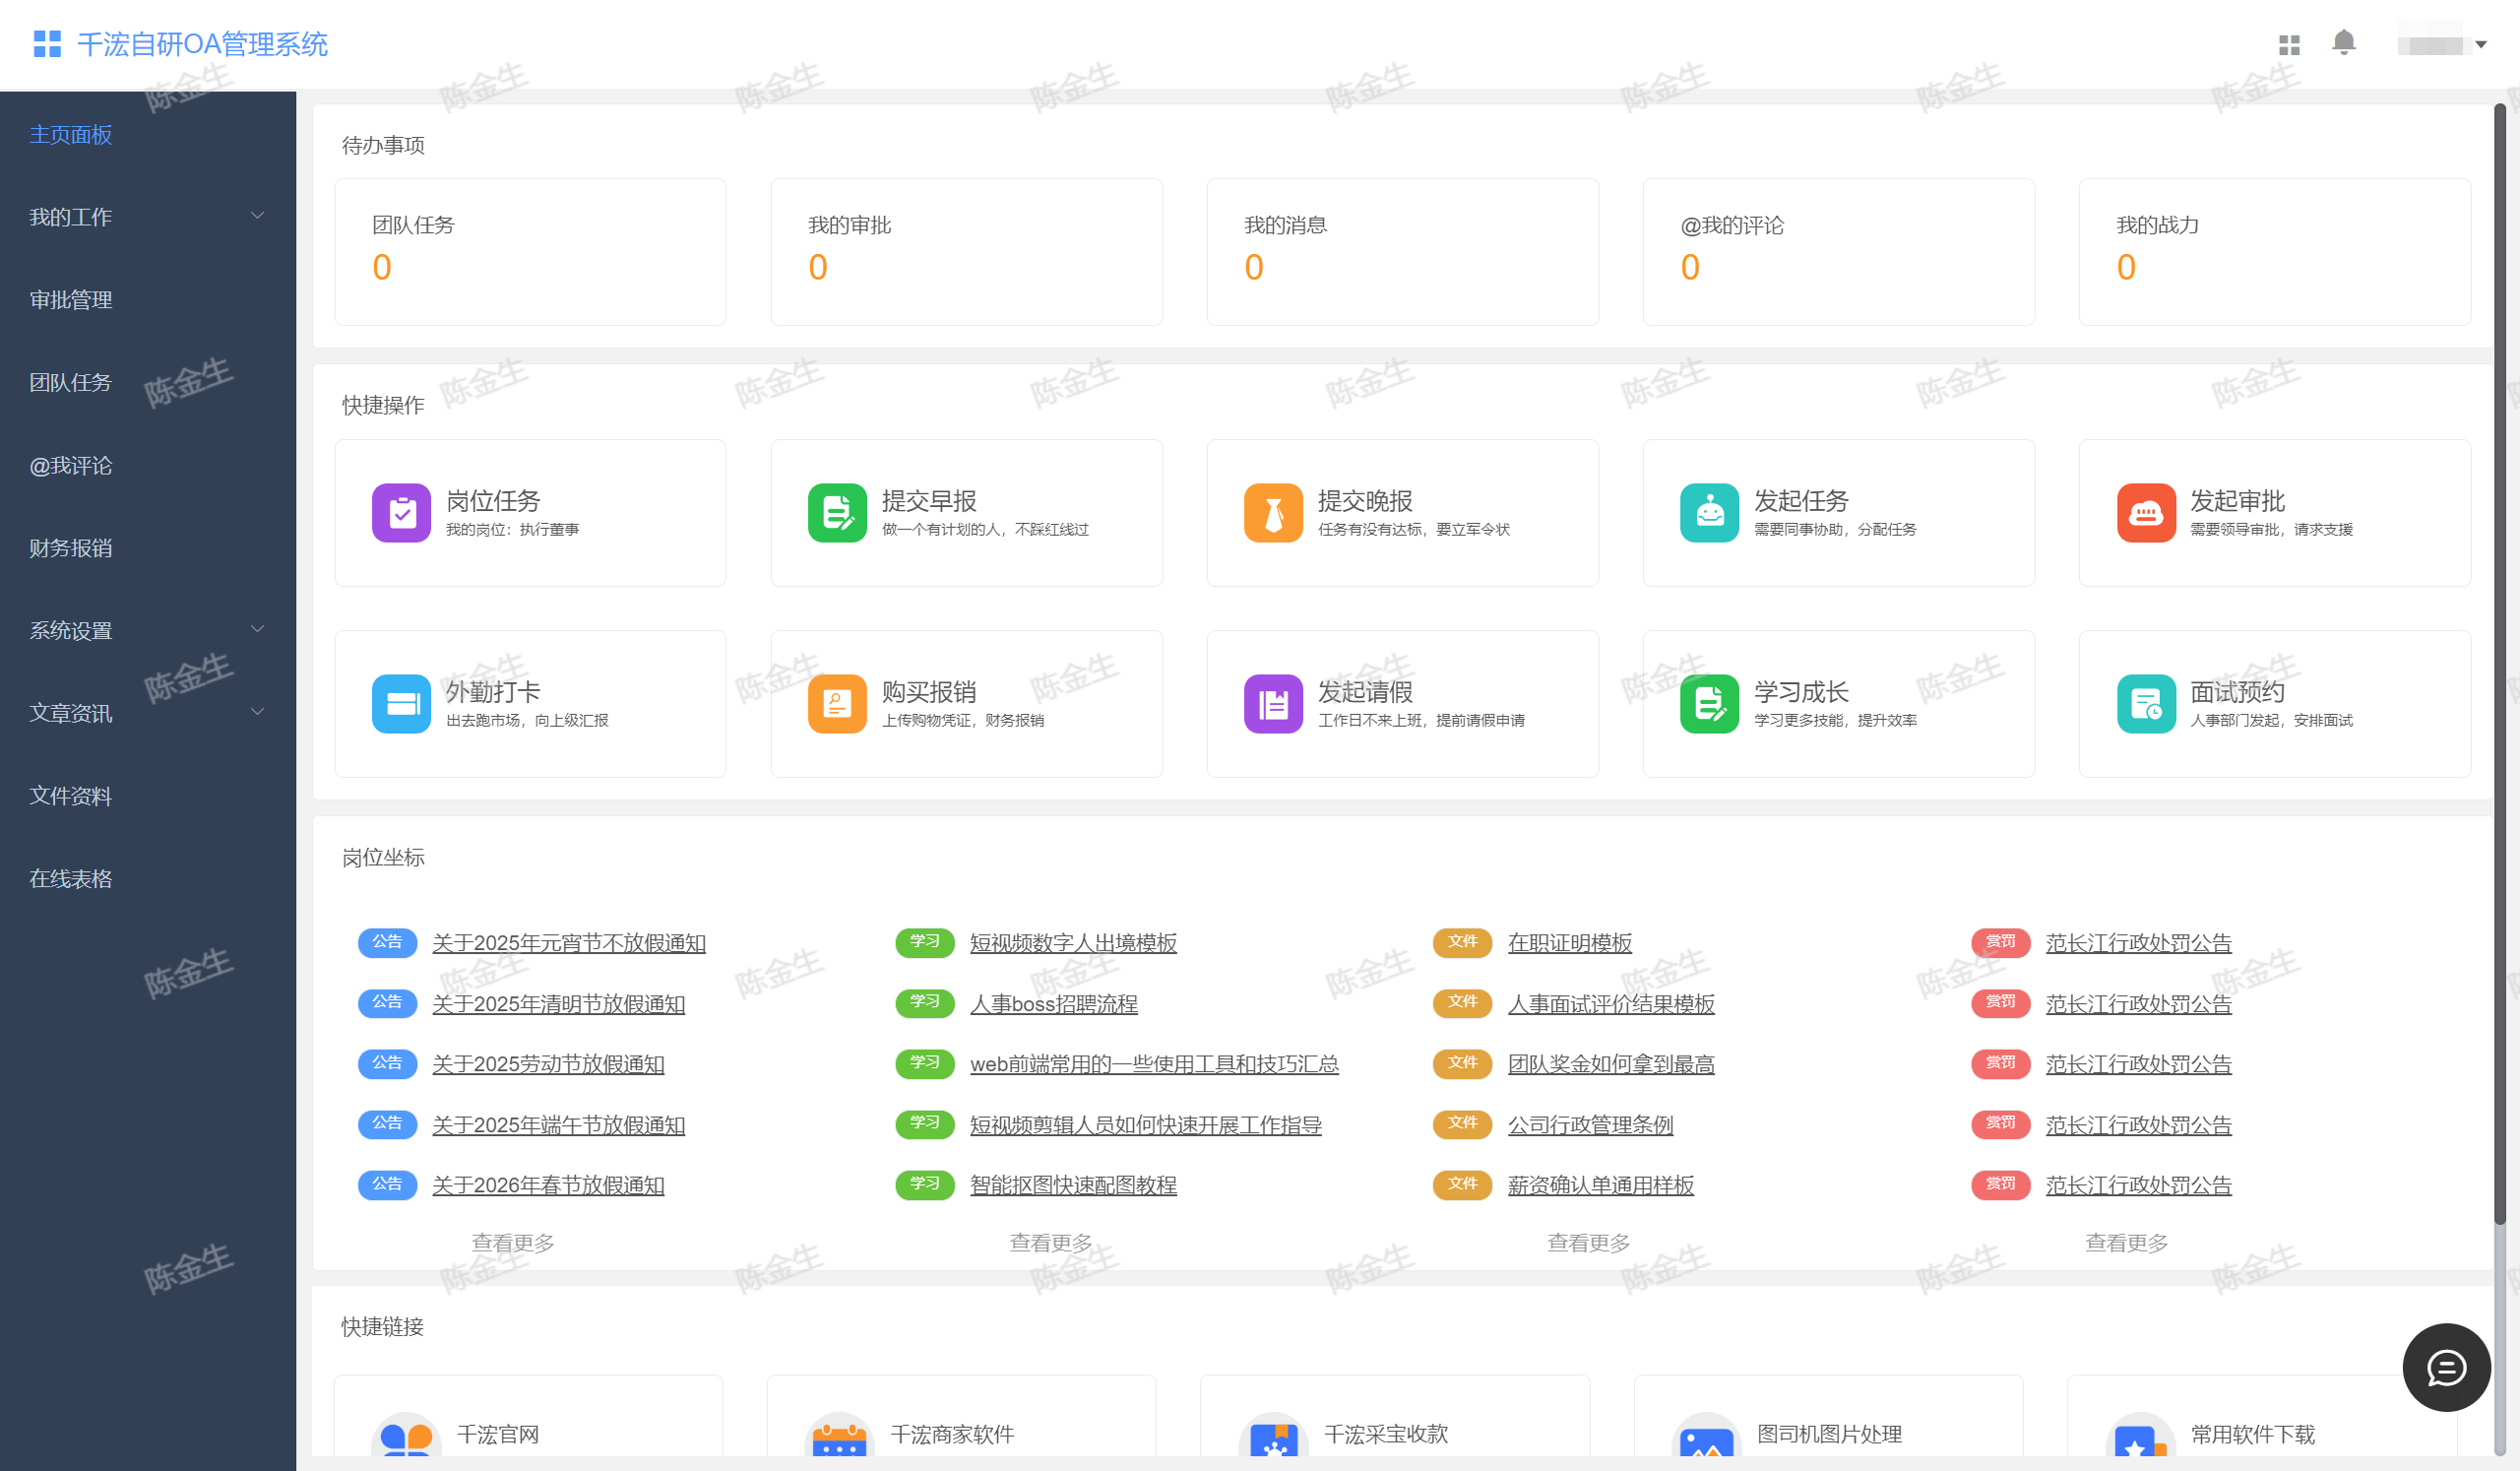Viewport: 2520px width, 1471px height.
Task: Open 薪资确认单通用样板 link
Action: (x=1601, y=1185)
